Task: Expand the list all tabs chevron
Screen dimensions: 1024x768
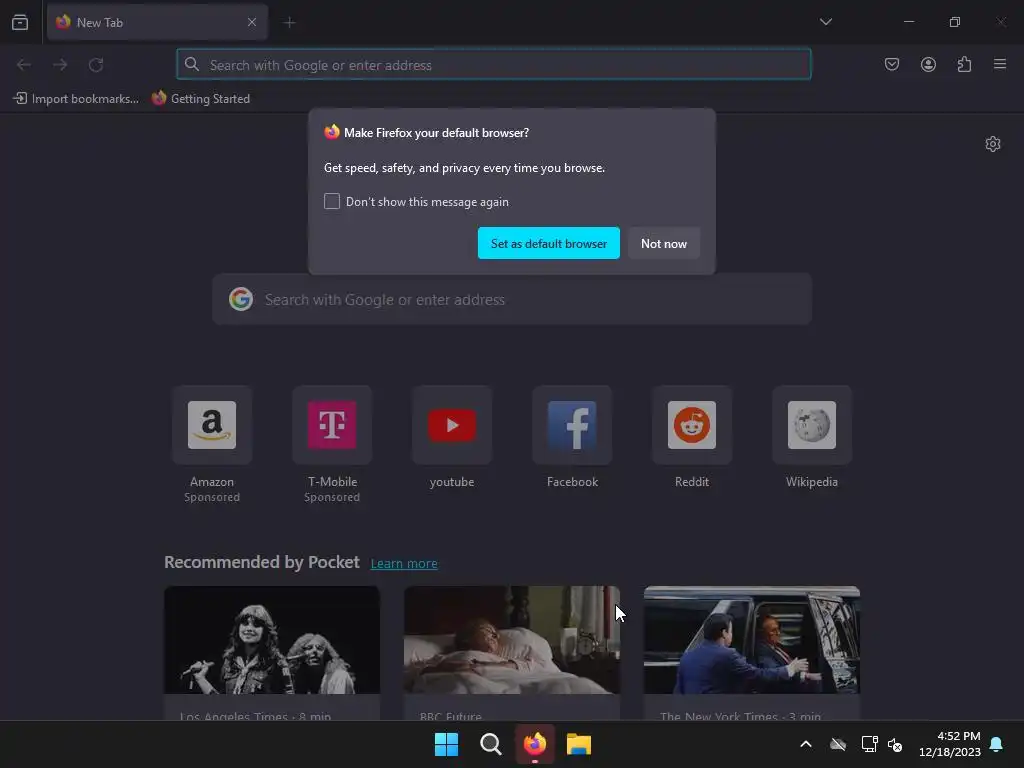Action: [825, 22]
